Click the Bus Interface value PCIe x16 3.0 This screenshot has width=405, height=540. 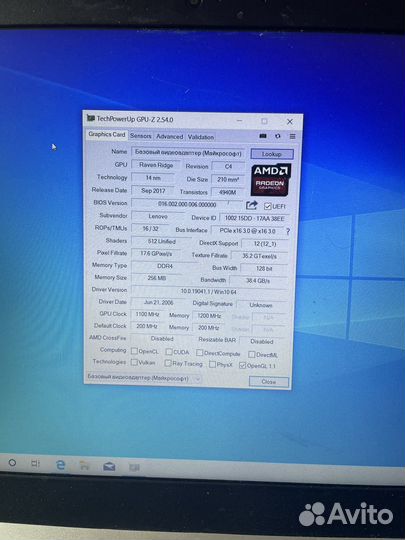pyautogui.click(x=247, y=231)
